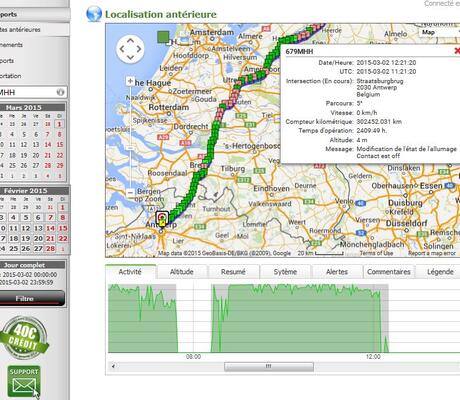Click the 2015-03-02 00:00:00 start date
The width and height of the screenshot is (460, 400).
29,275
